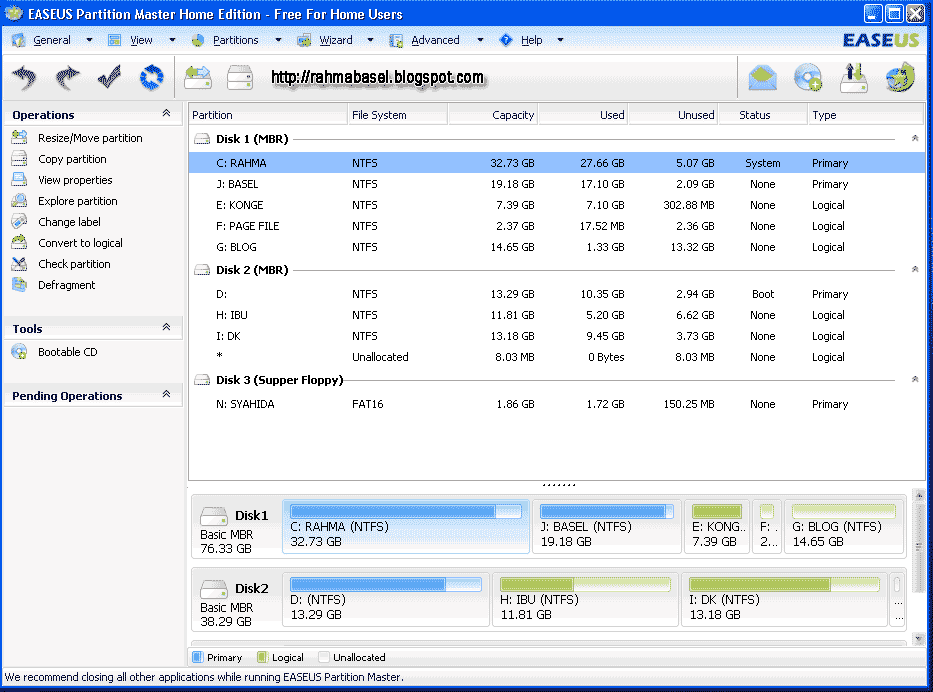Select Resize/Move partition operation

click(x=90, y=138)
